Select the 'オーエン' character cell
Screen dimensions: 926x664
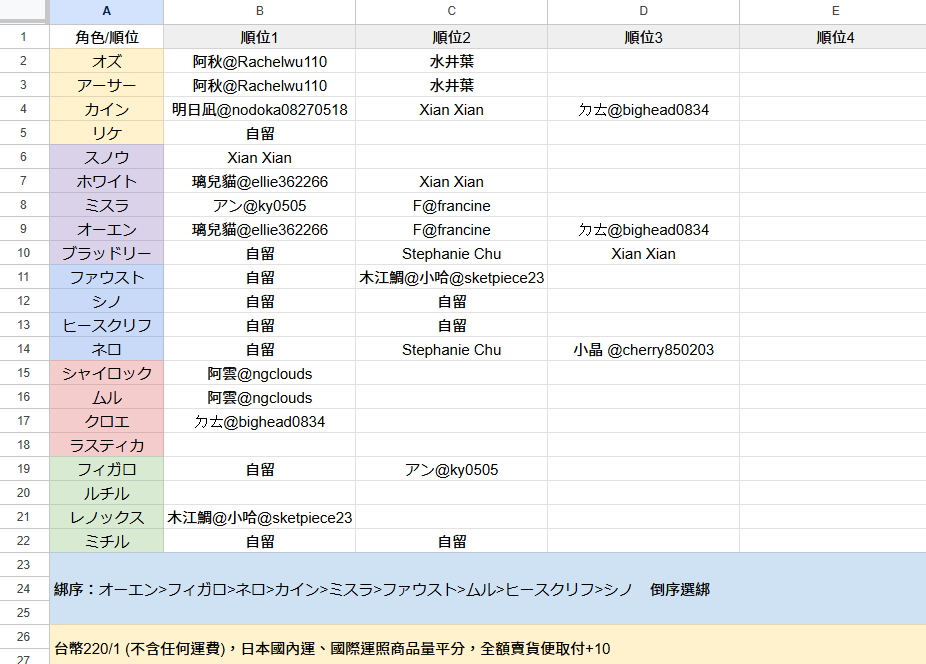coord(106,230)
